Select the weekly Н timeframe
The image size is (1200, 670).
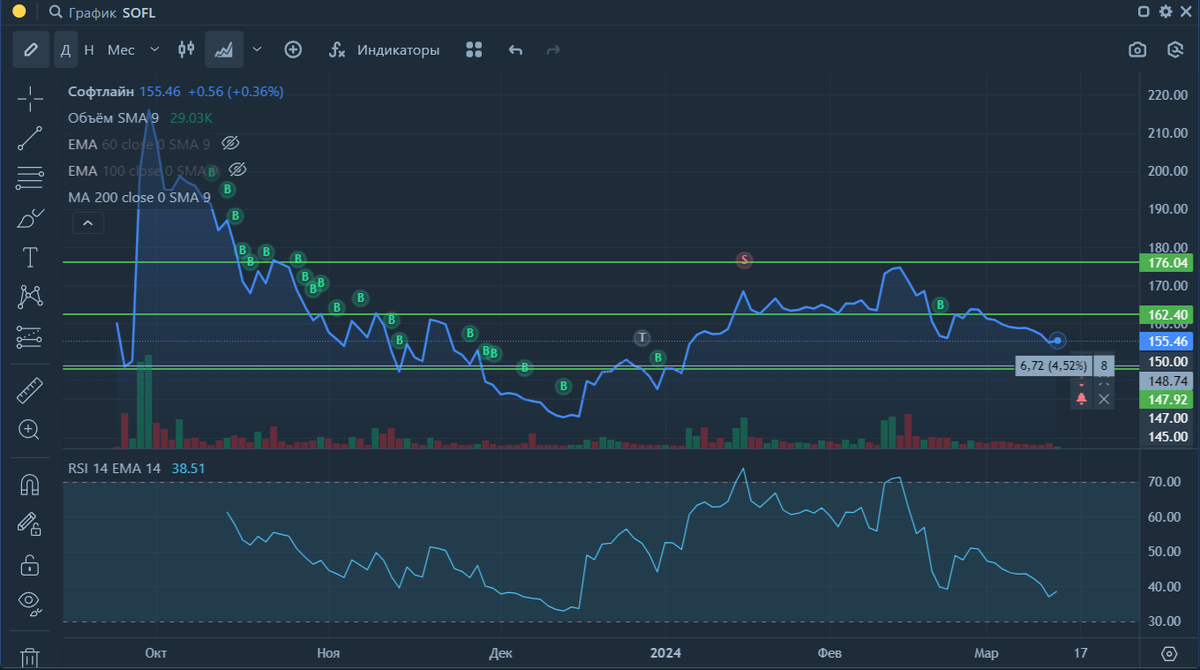[x=89, y=49]
